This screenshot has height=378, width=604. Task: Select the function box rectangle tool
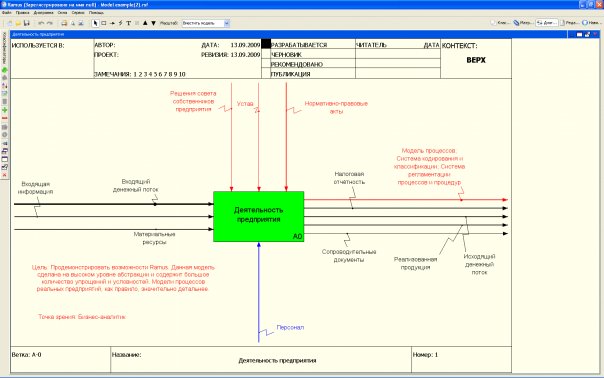pos(104,23)
